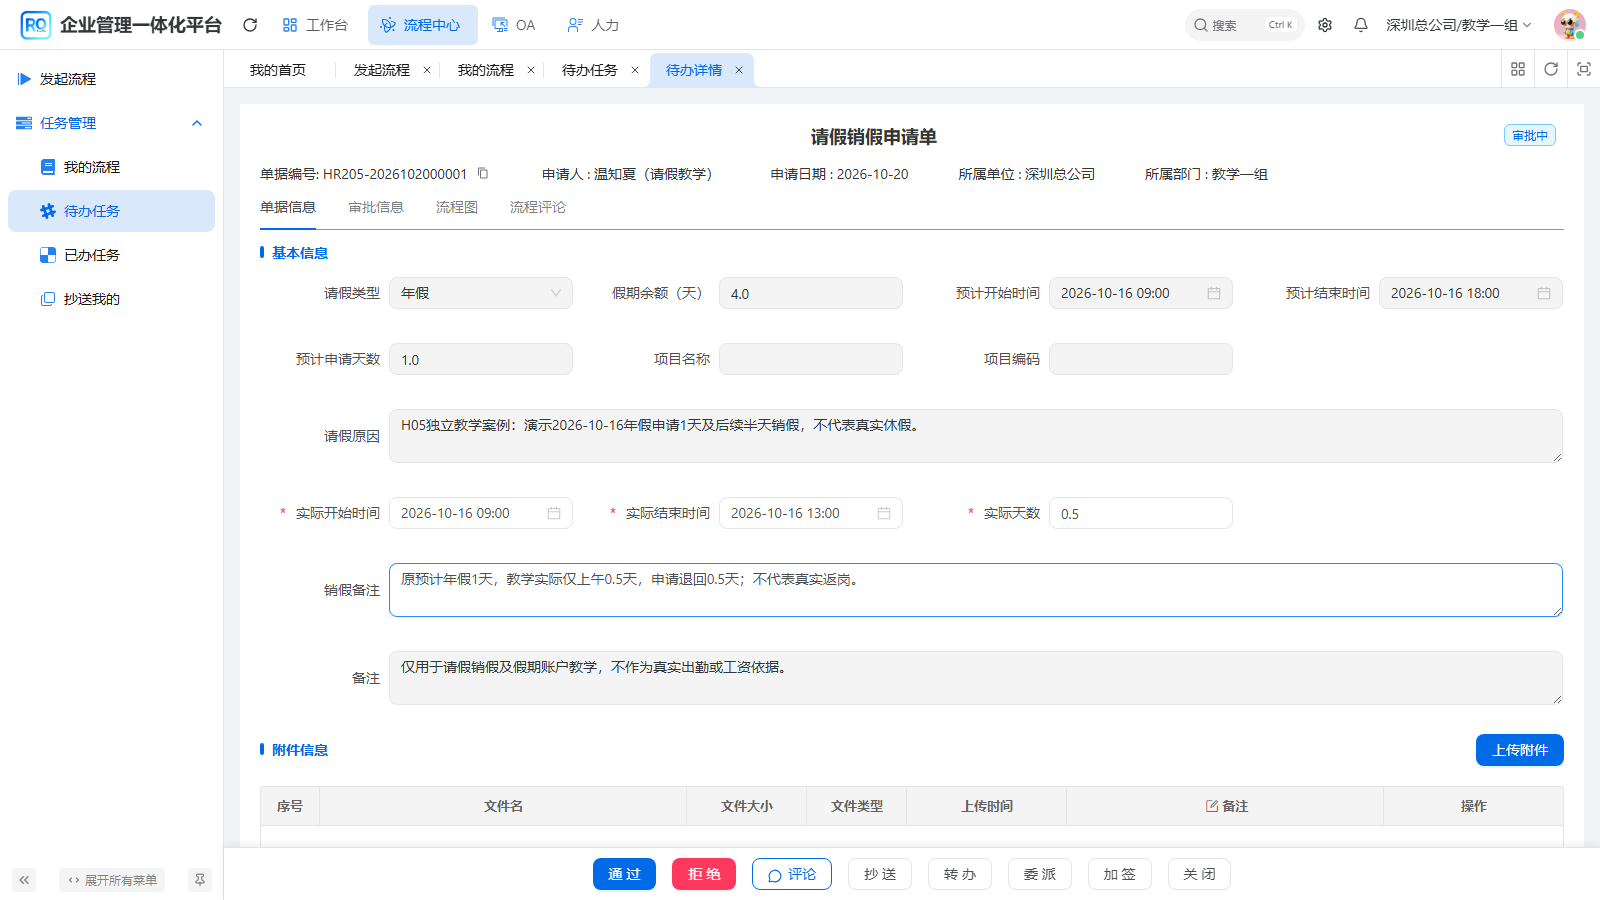Open the 人力 top menu
Image resolution: width=1600 pixels, height=900 pixels.
tap(593, 25)
